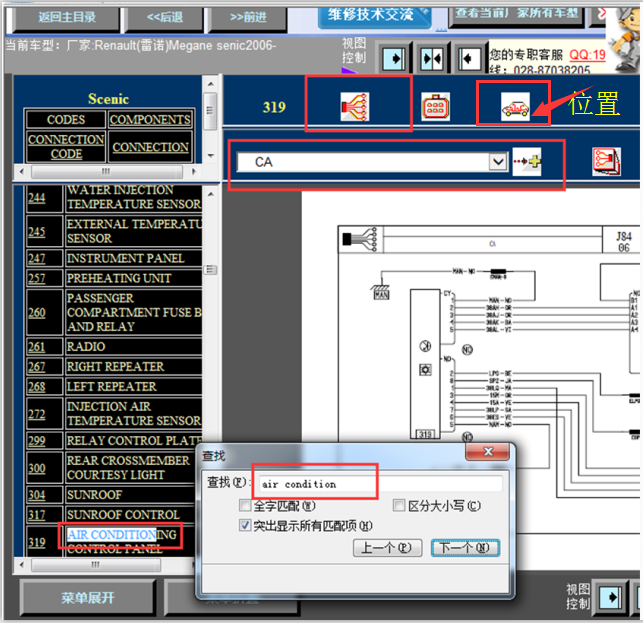Toggle highlight all matches checkbox
Image resolution: width=643 pixels, height=623 pixels.
(245, 525)
